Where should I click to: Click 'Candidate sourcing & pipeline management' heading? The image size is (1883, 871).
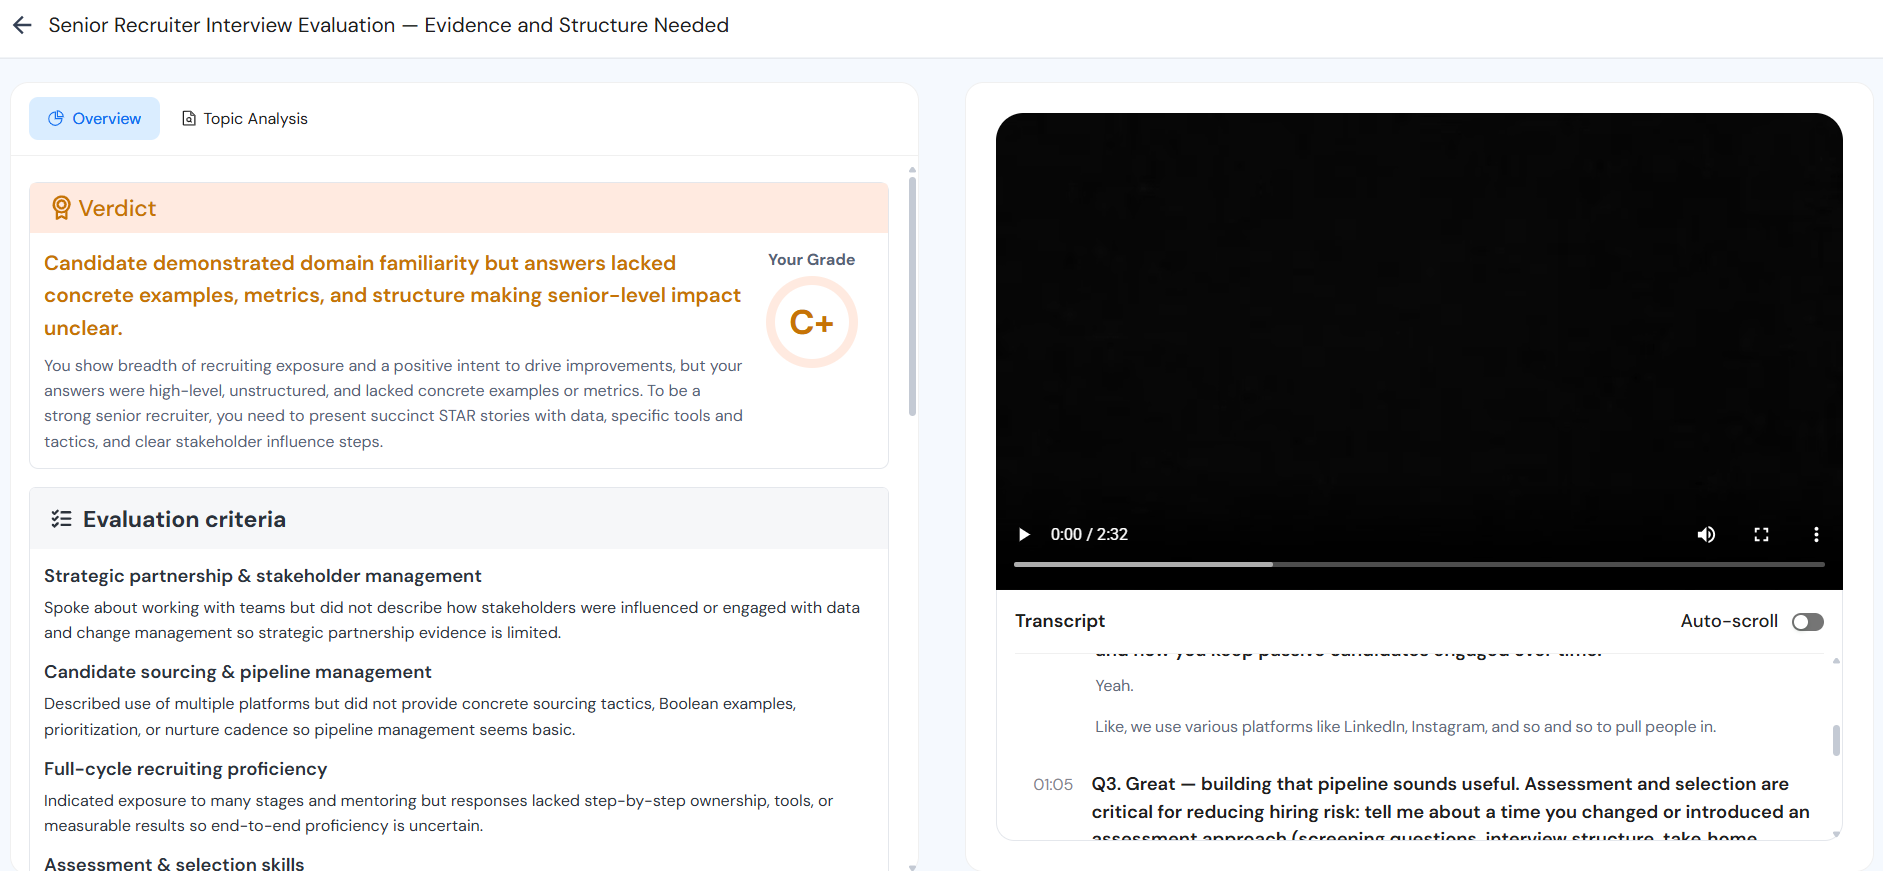point(238,672)
